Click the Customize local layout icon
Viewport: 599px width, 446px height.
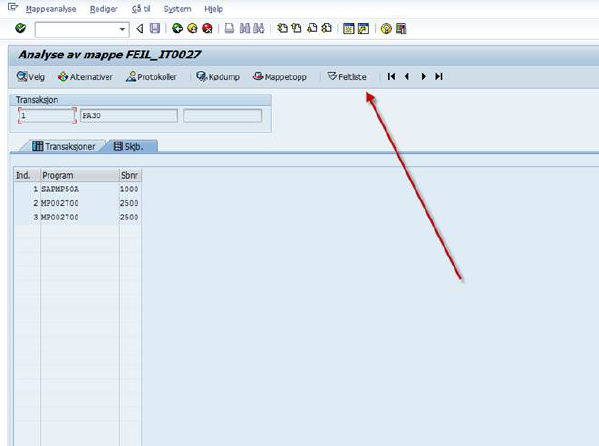tap(401, 28)
